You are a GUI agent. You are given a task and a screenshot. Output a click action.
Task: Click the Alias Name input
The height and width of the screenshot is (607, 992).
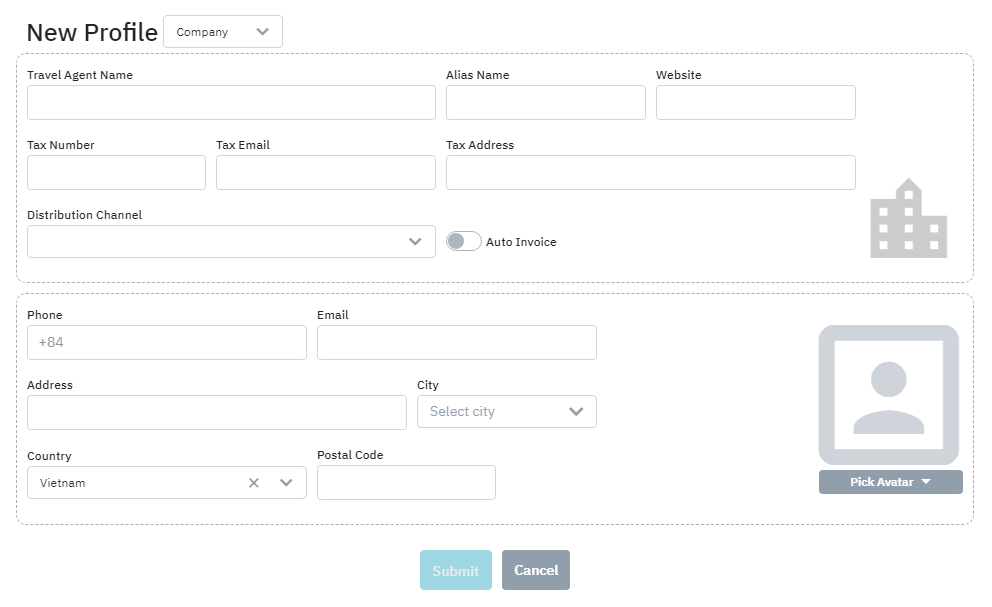tap(545, 103)
